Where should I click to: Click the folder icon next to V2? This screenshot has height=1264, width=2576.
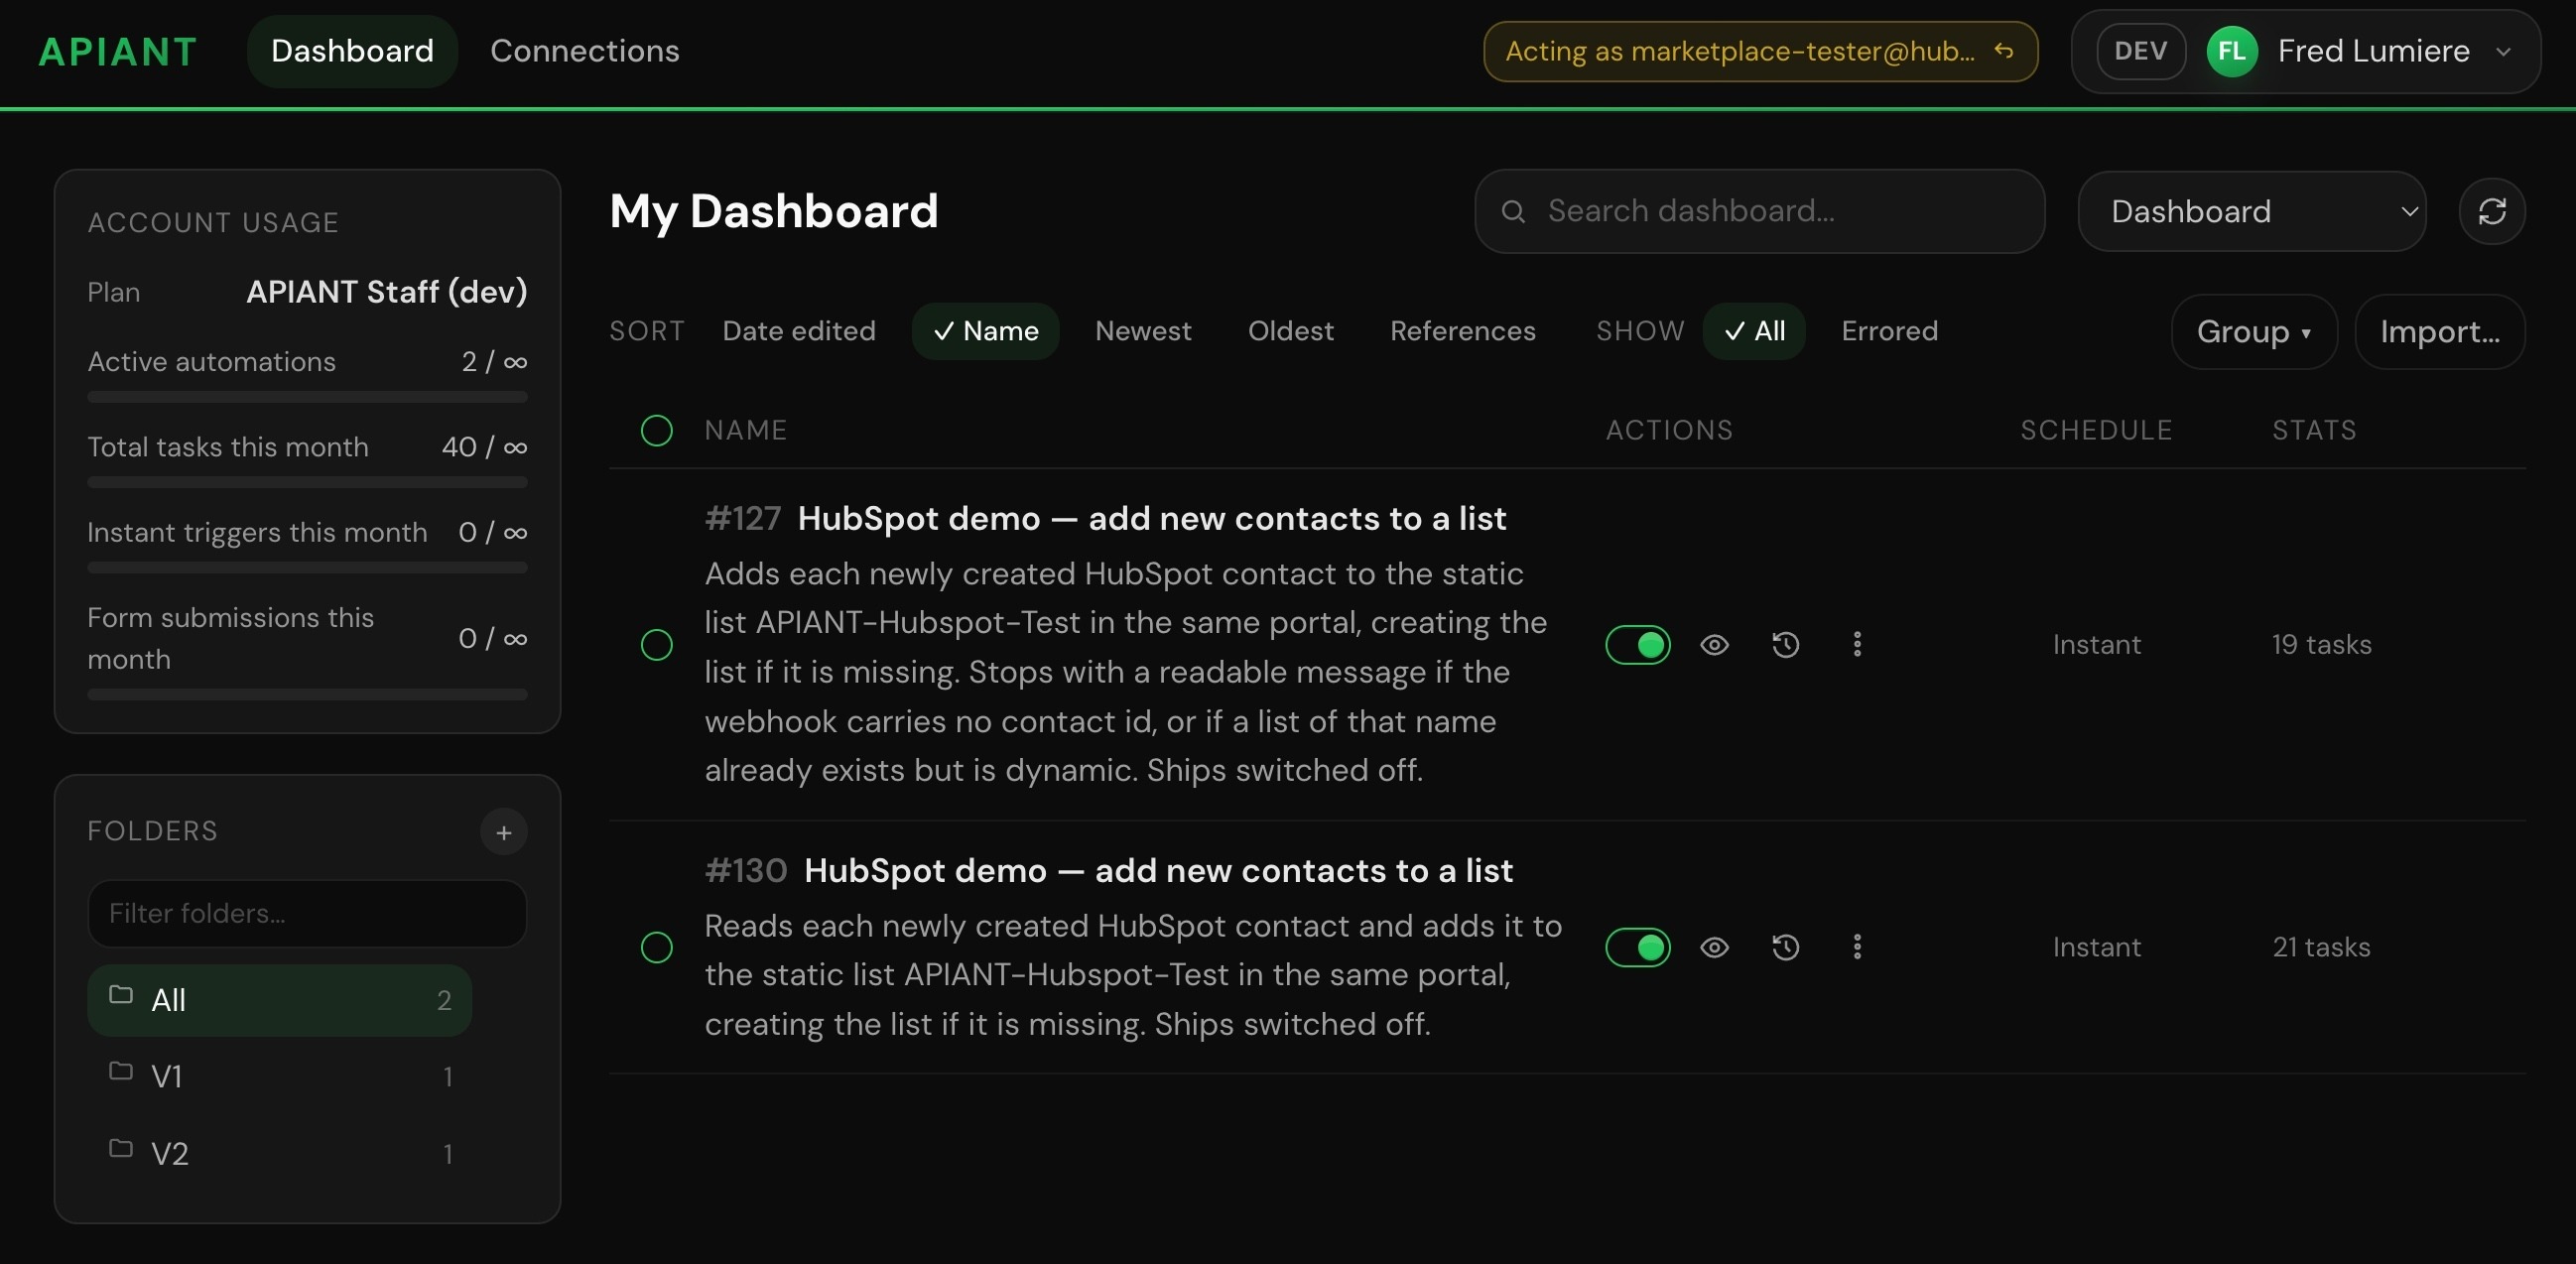pyautogui.click(x=121, y=1149)
